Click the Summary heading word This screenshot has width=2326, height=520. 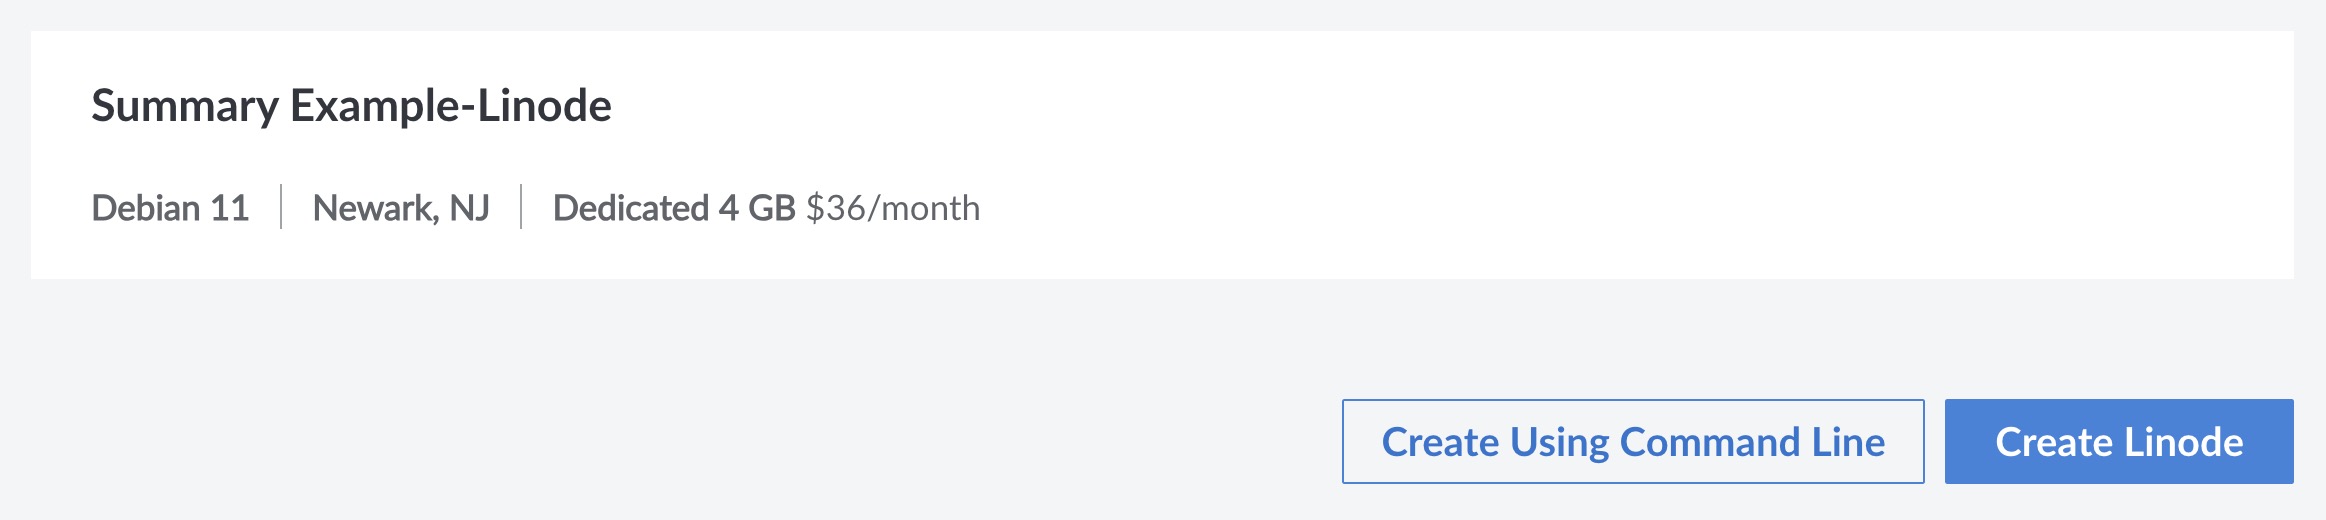[184, 106]
